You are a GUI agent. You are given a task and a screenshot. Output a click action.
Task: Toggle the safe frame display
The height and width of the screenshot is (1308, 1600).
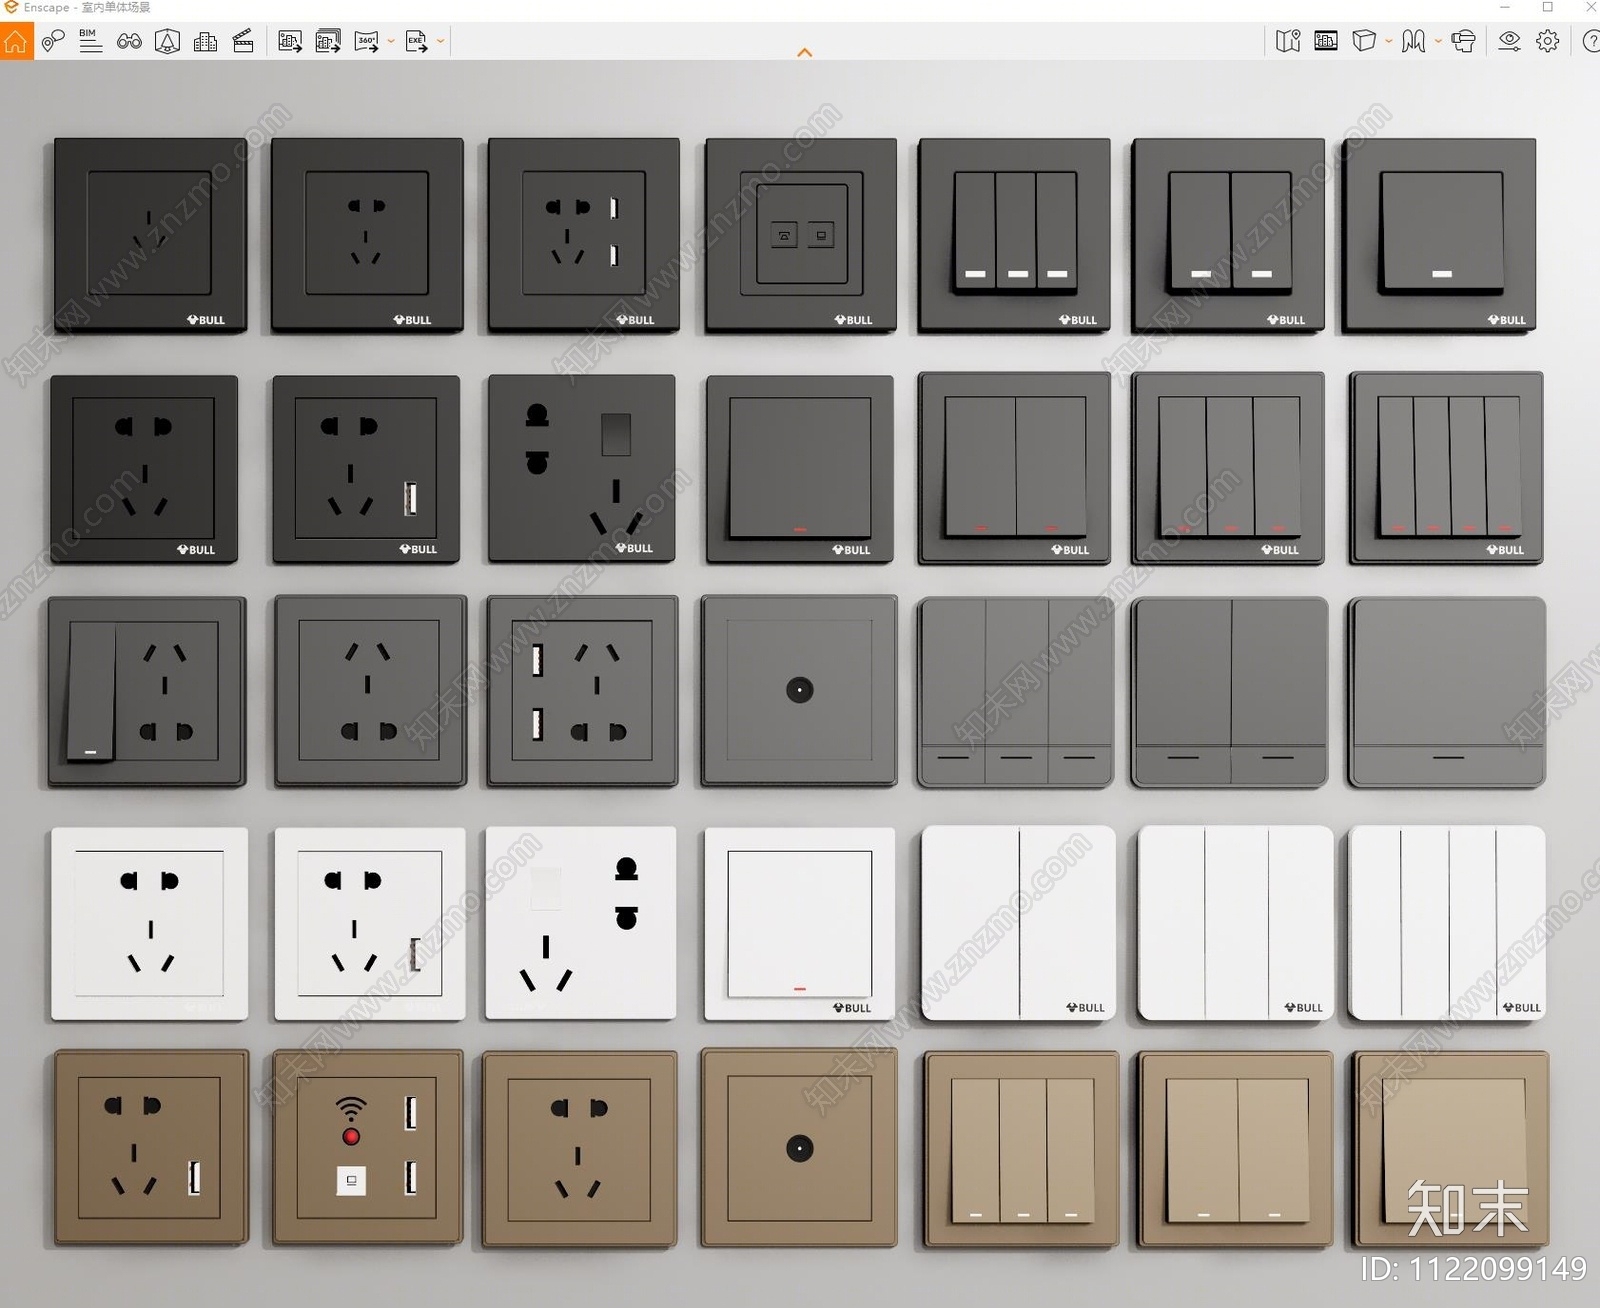click(1326, 41)
